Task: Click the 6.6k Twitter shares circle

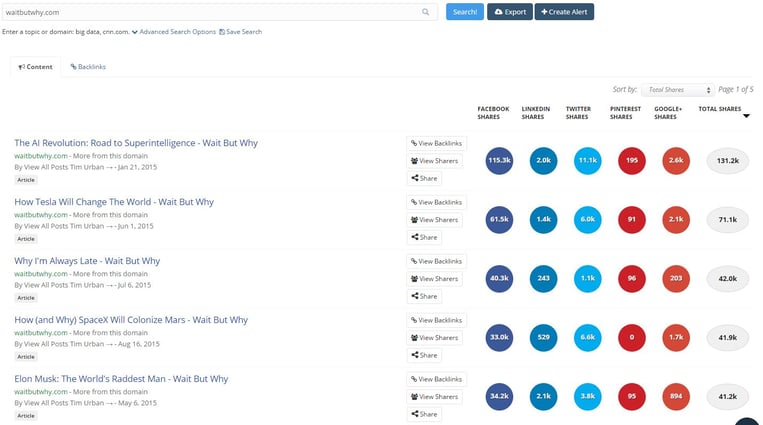Action: point(587,337)
